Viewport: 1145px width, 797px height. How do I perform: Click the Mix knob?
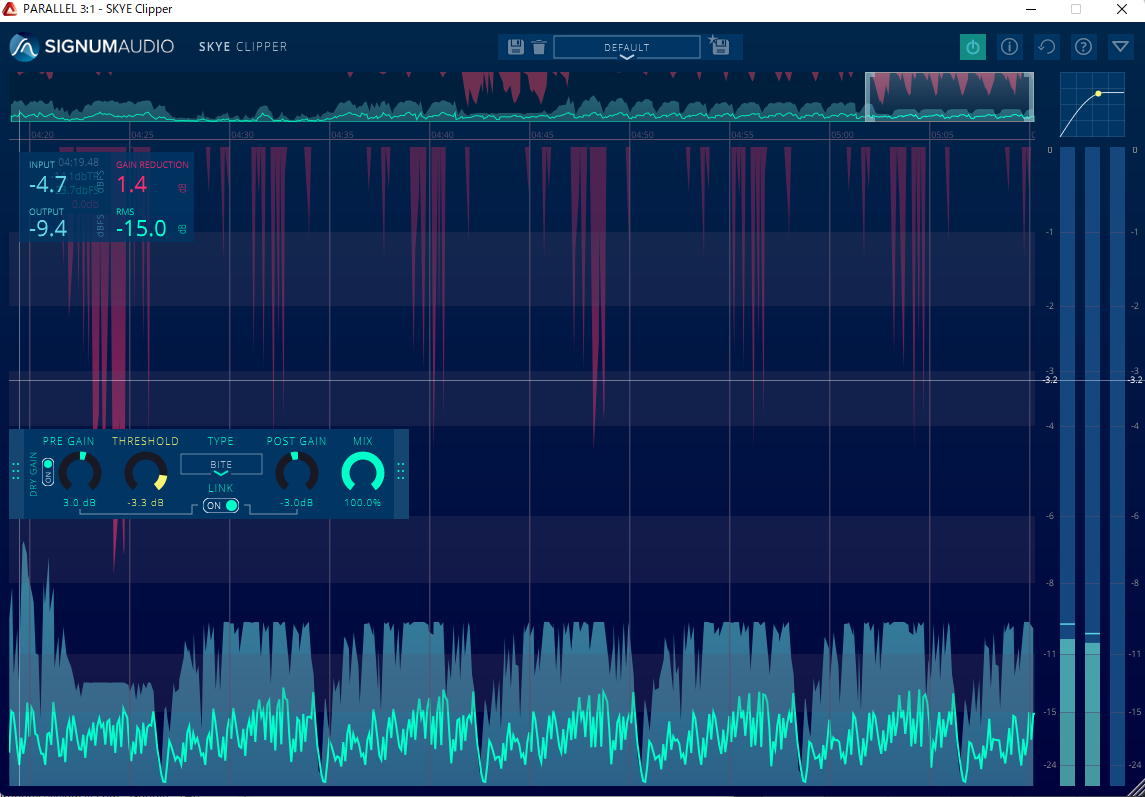coord(363,472)
